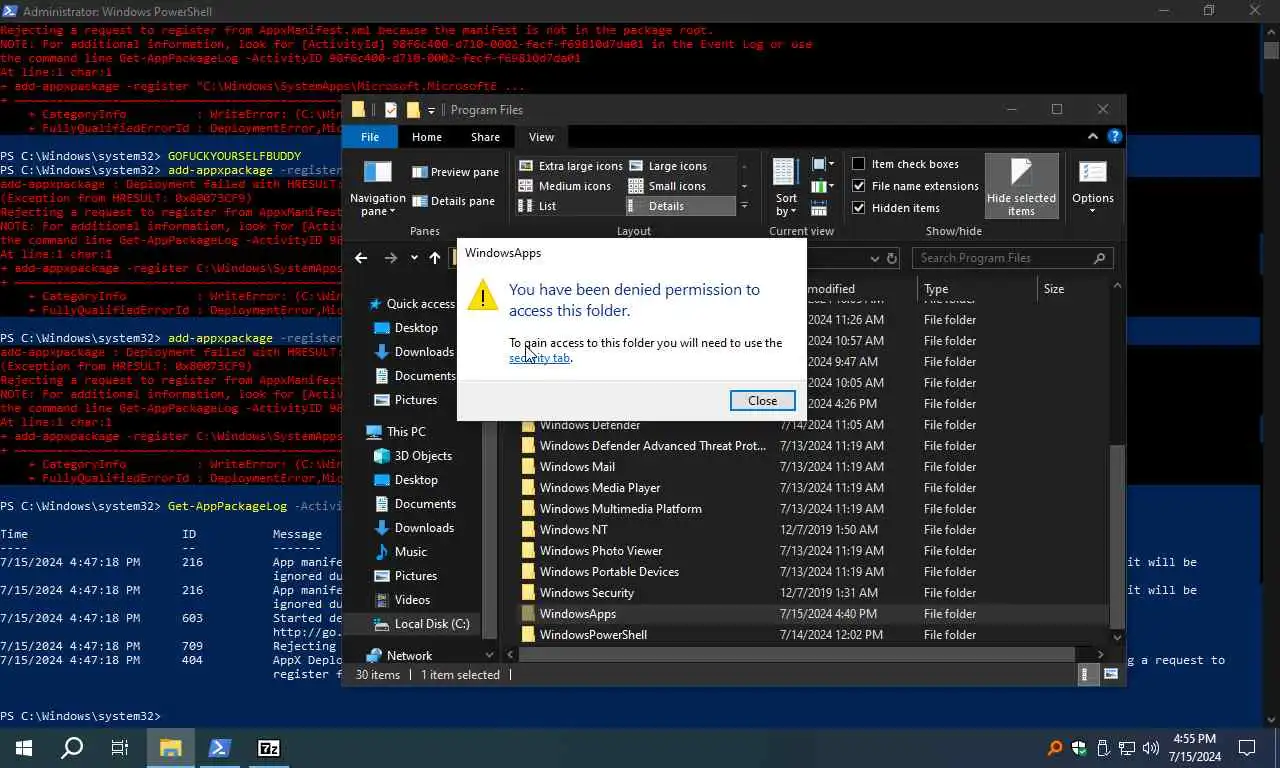Open the recent locations dropdown arrow
This screenshot has height=768, width=1280.
tap(413, 258)
